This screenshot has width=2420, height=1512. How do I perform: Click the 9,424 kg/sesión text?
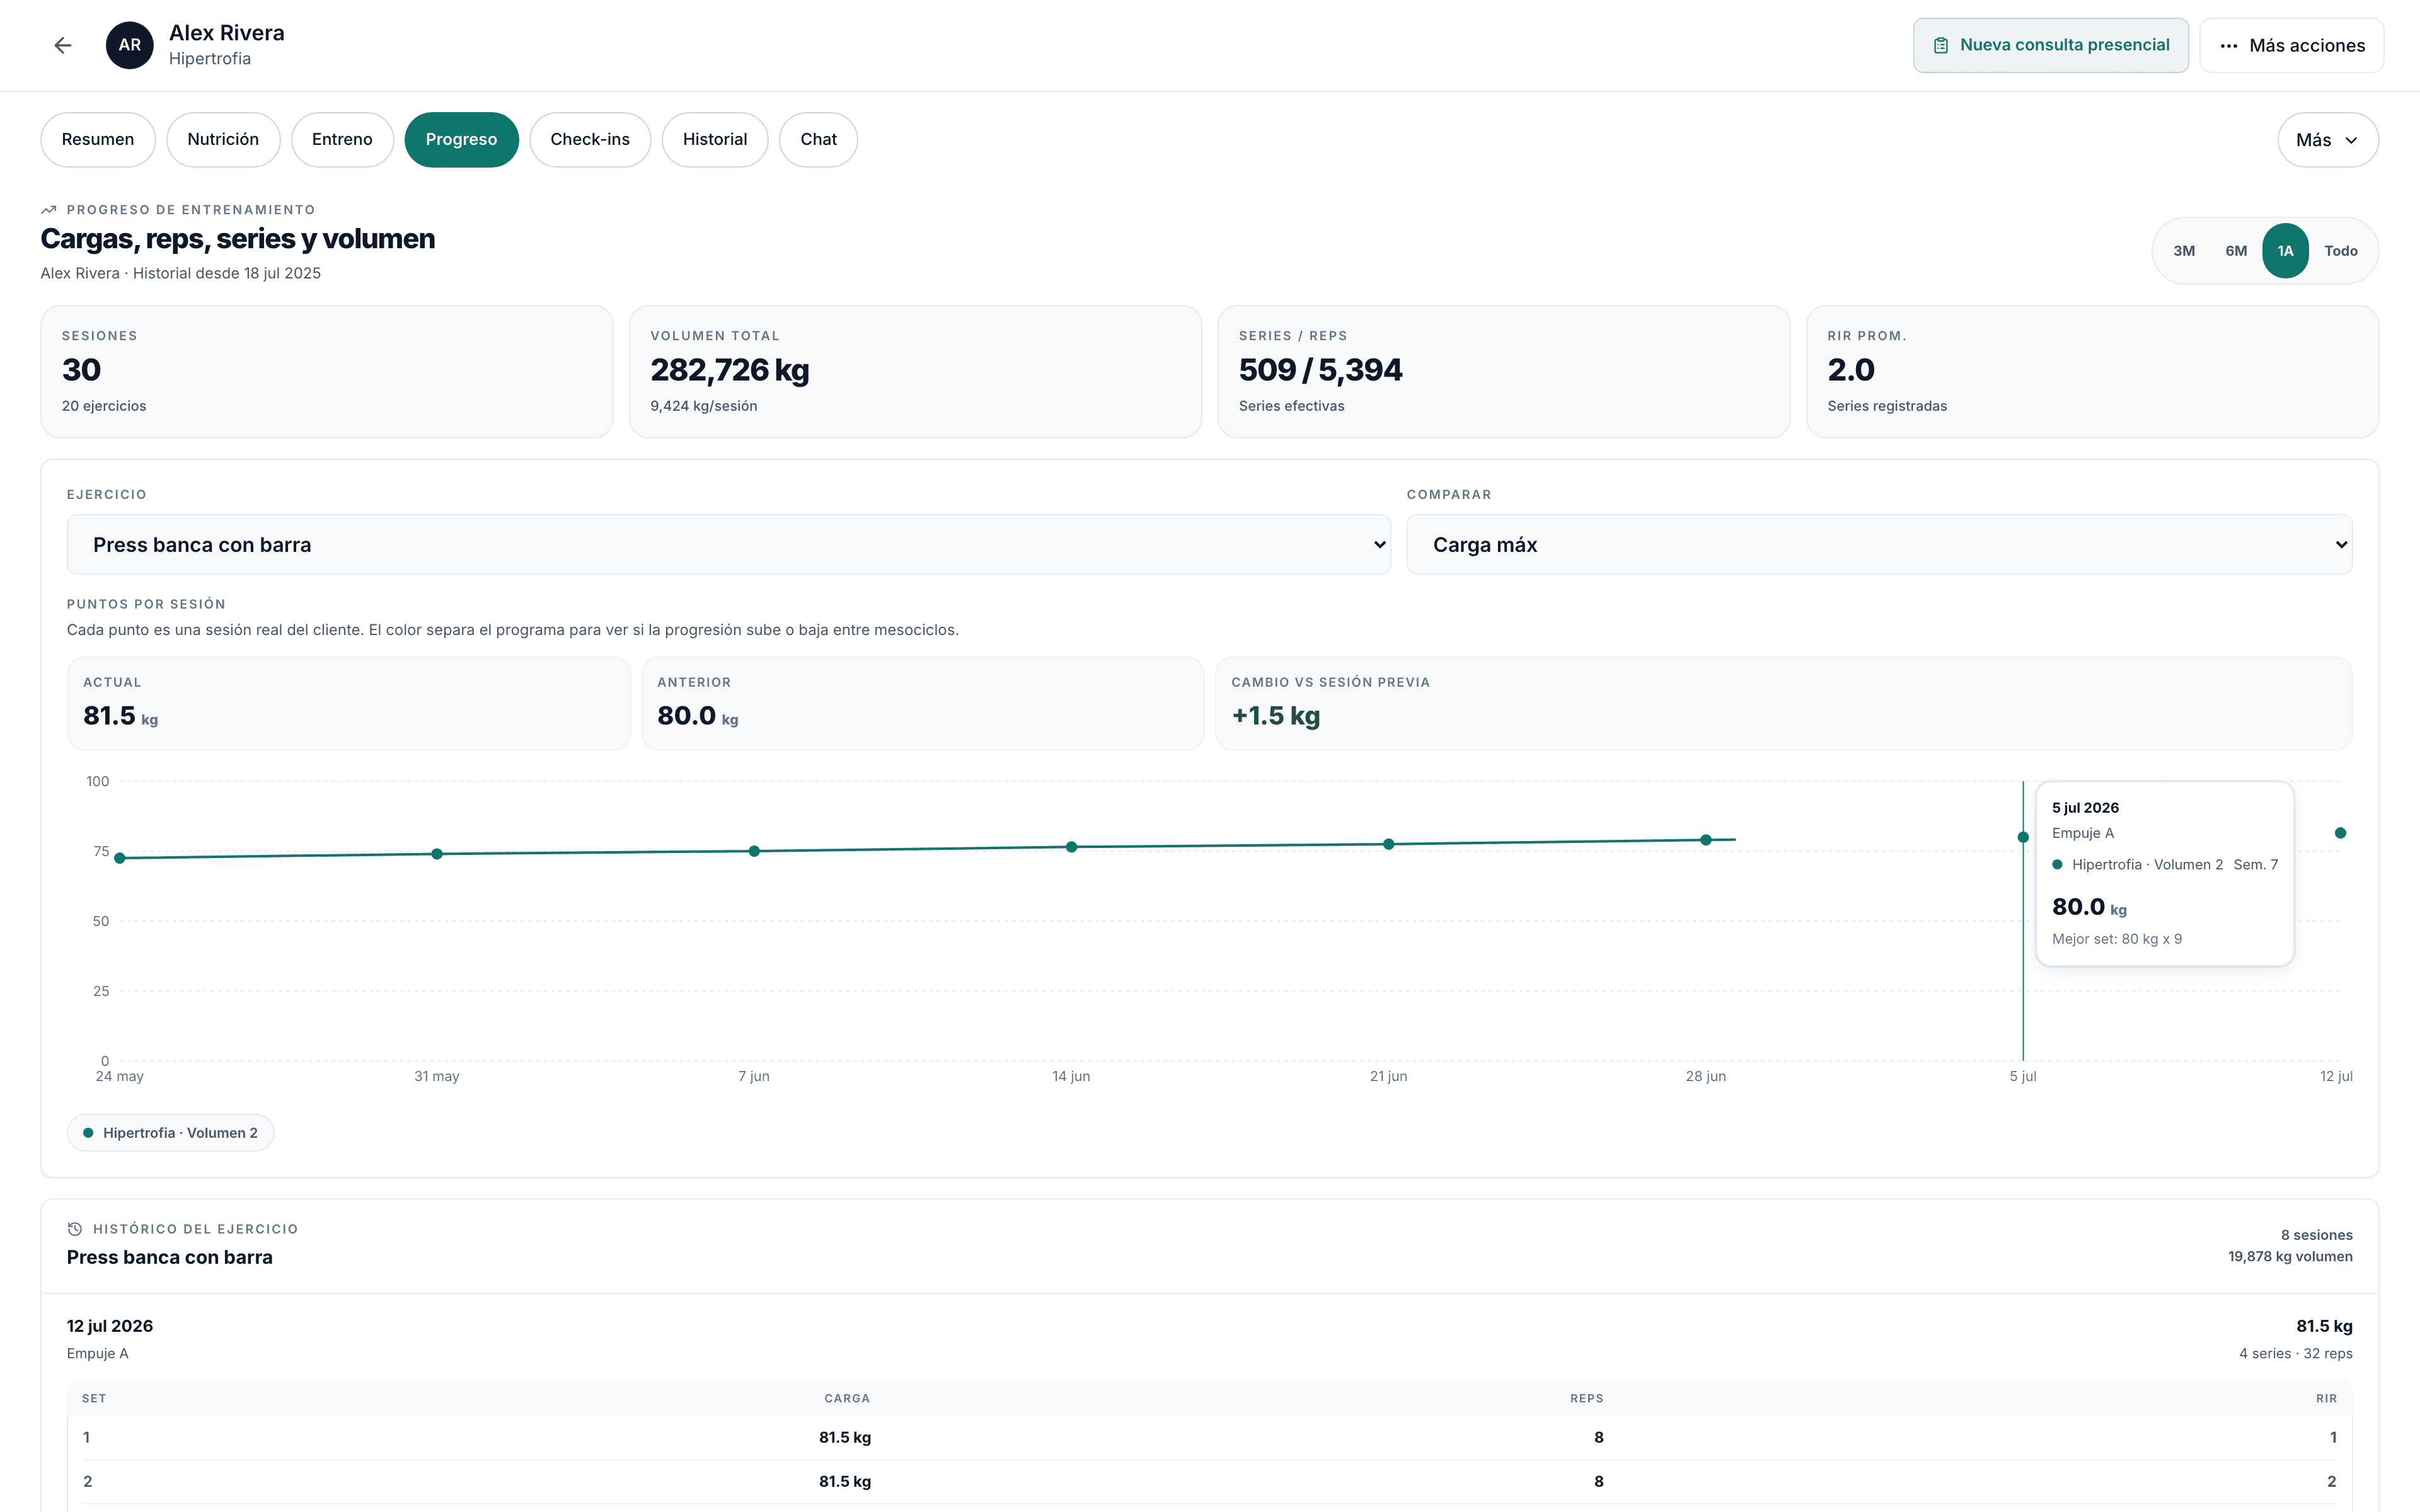pyautogui.click(x=704, y=406)
